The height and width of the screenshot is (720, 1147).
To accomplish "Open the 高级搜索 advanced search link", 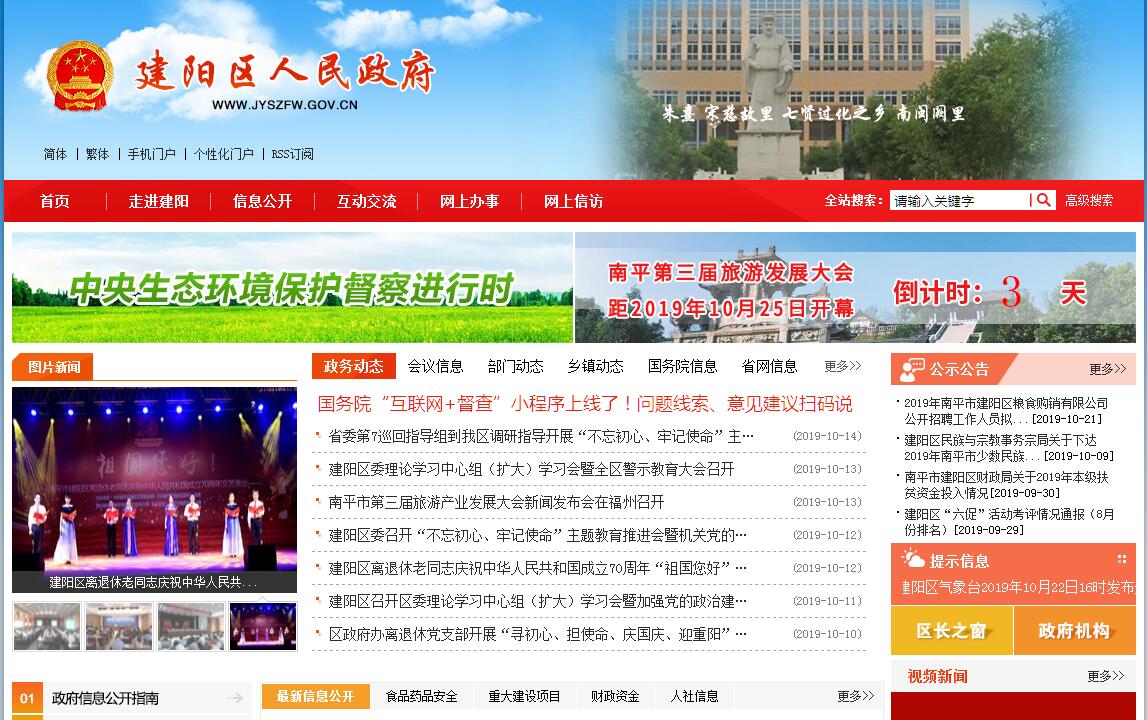I will coord(1088,200).
